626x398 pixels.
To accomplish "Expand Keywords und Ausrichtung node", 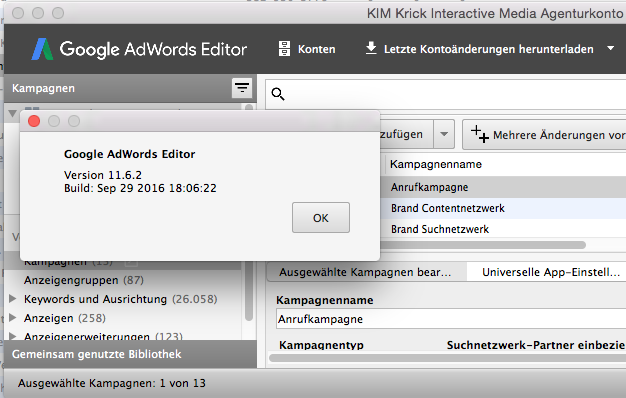I will point(13,298).
